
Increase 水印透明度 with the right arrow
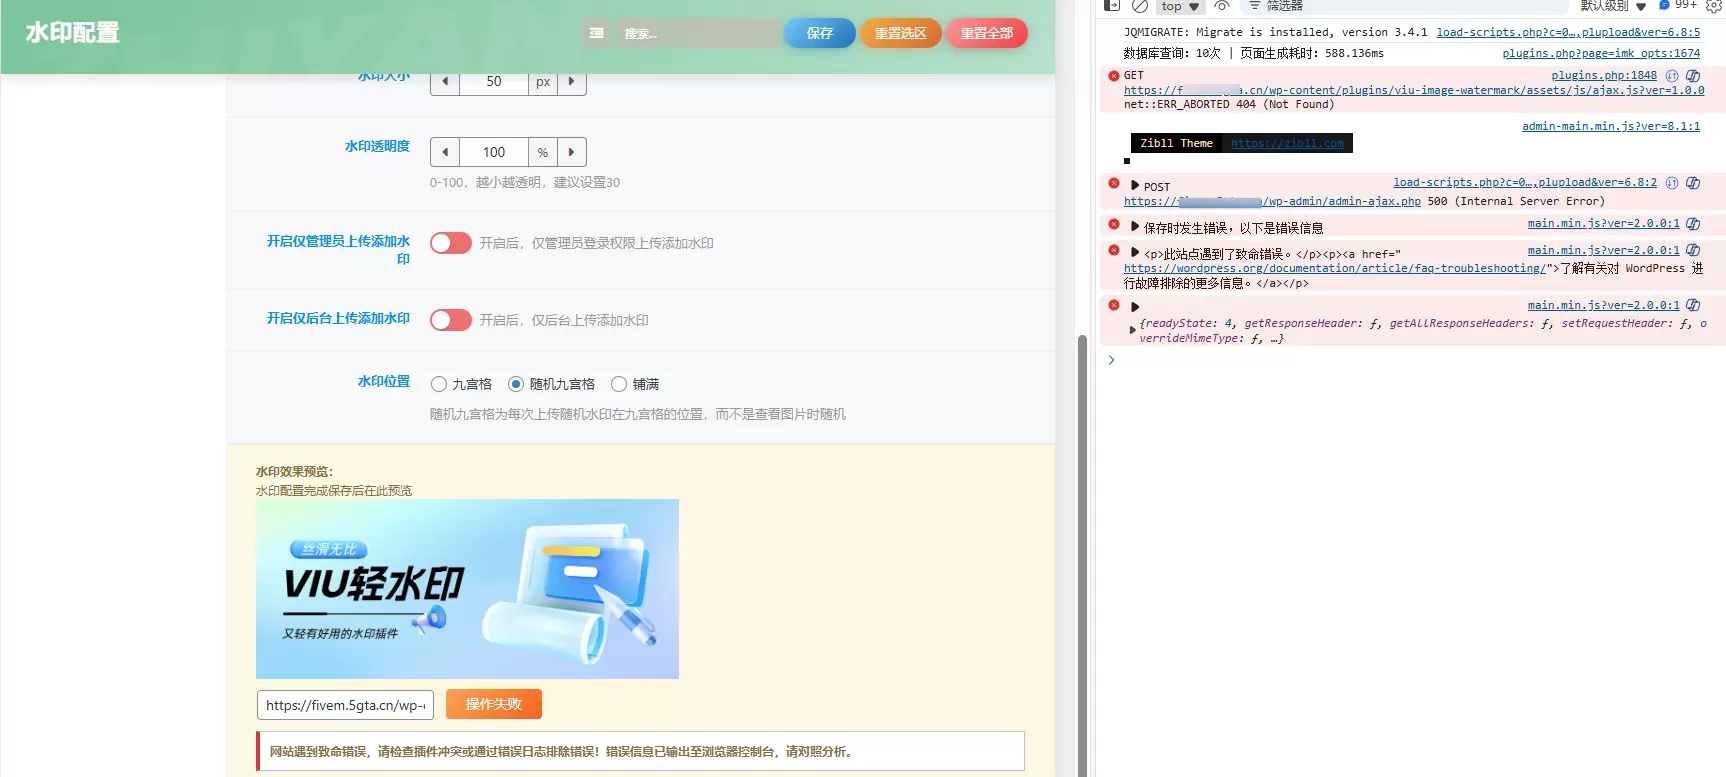[571, 152]
